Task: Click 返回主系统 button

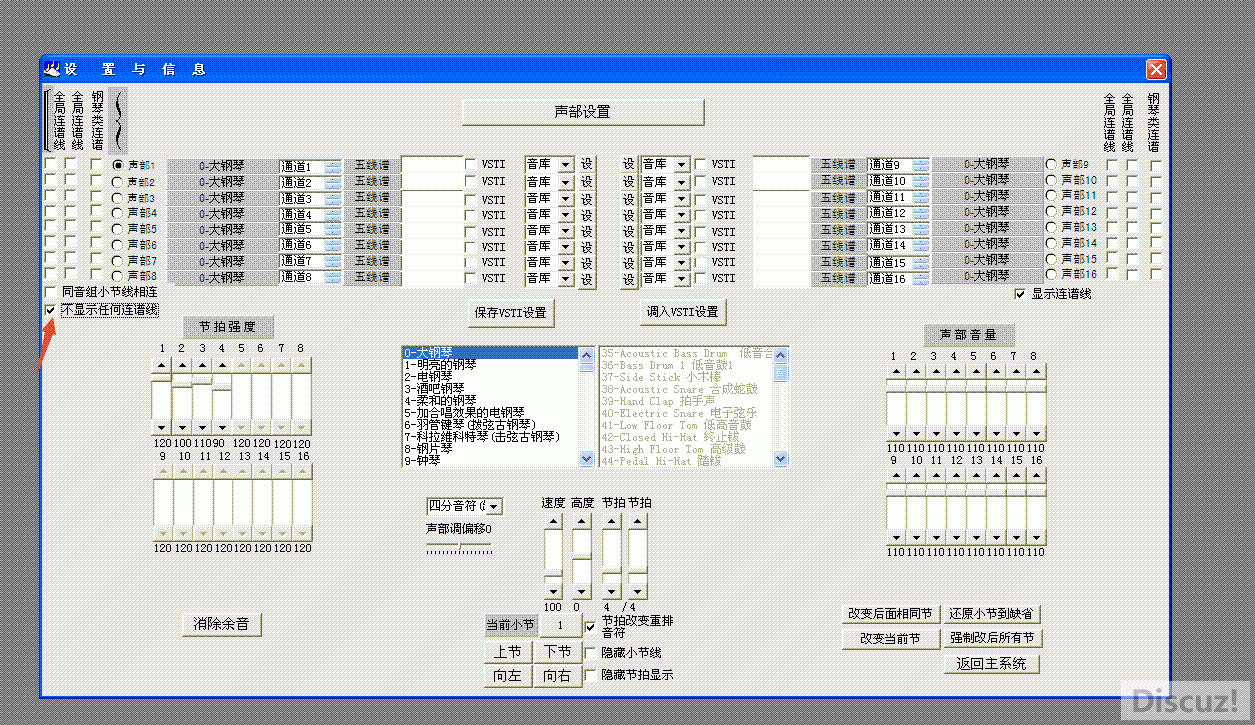Action: 991,664
